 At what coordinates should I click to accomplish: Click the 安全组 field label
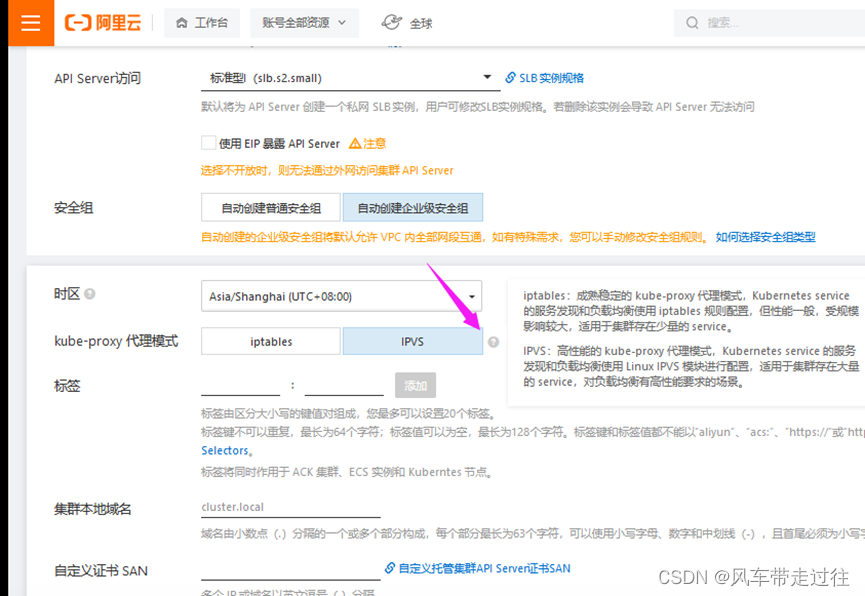pyautogui.click(x=73, y=208)
